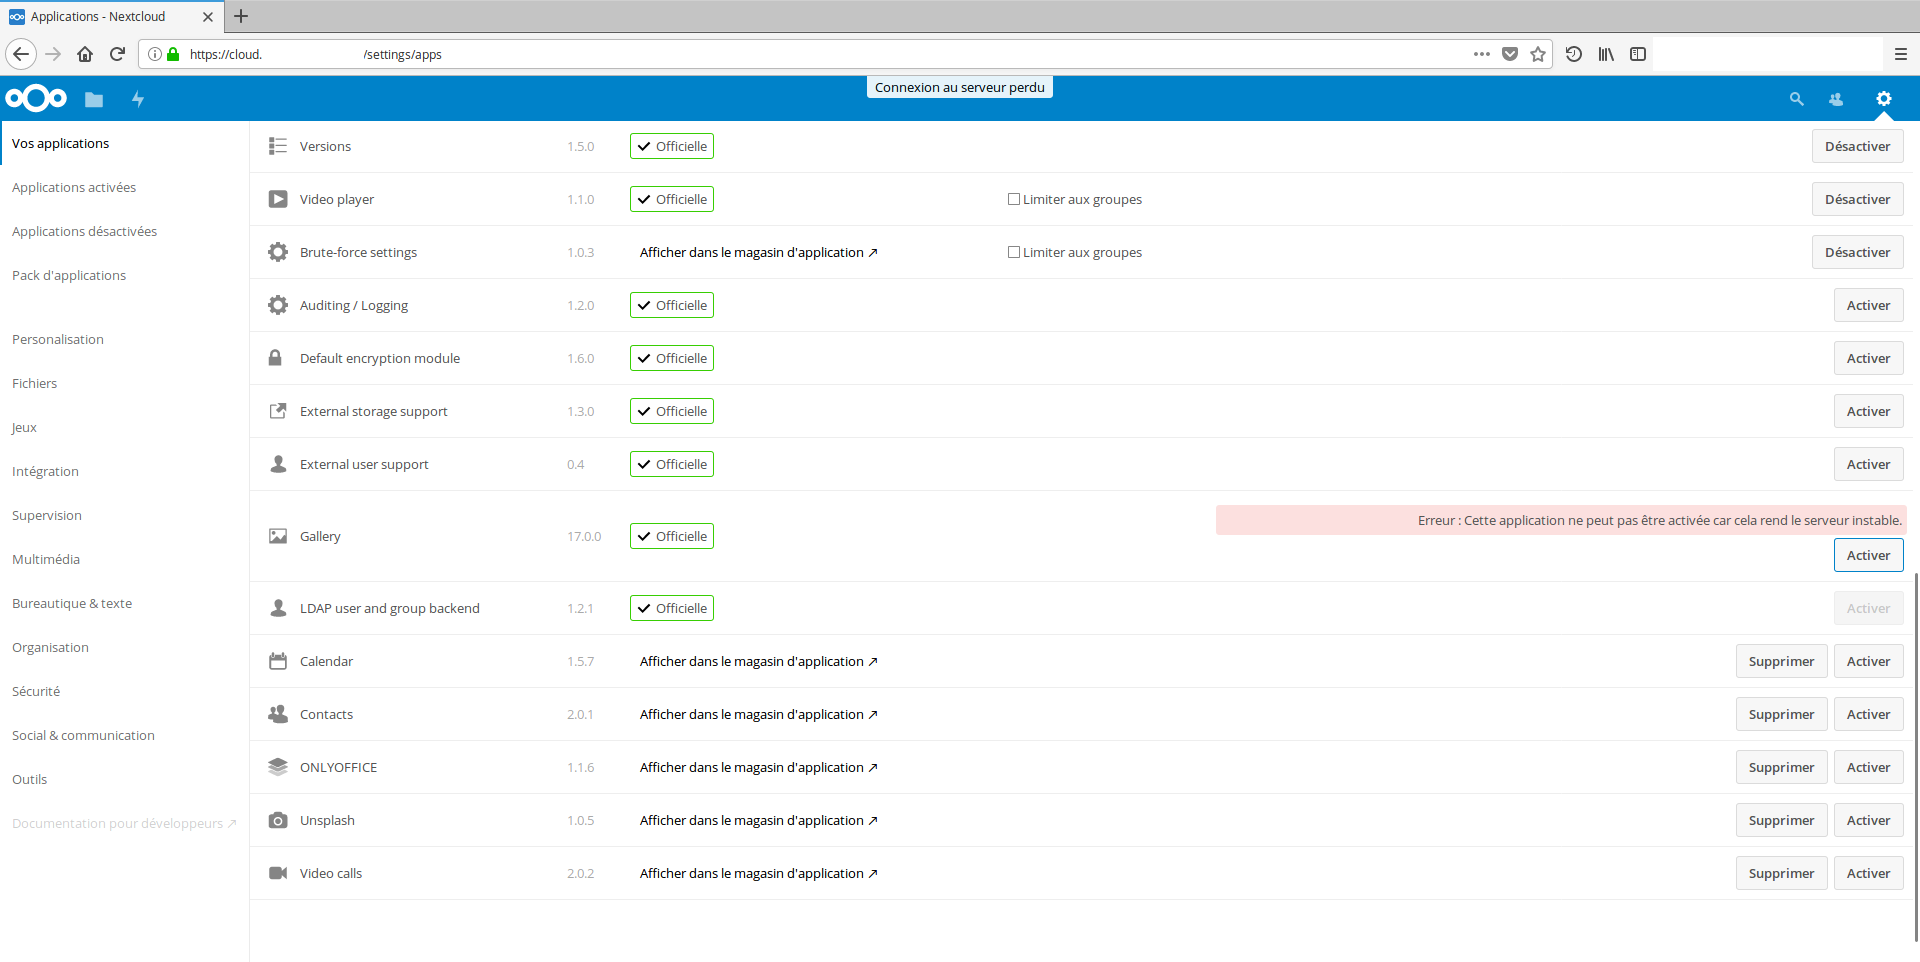Image resolution: width=1920 pixels, height=962 pixels.
Task: Open the Firefox hamburger menu
Action: pyautogui.click(x=1900, y=54)
